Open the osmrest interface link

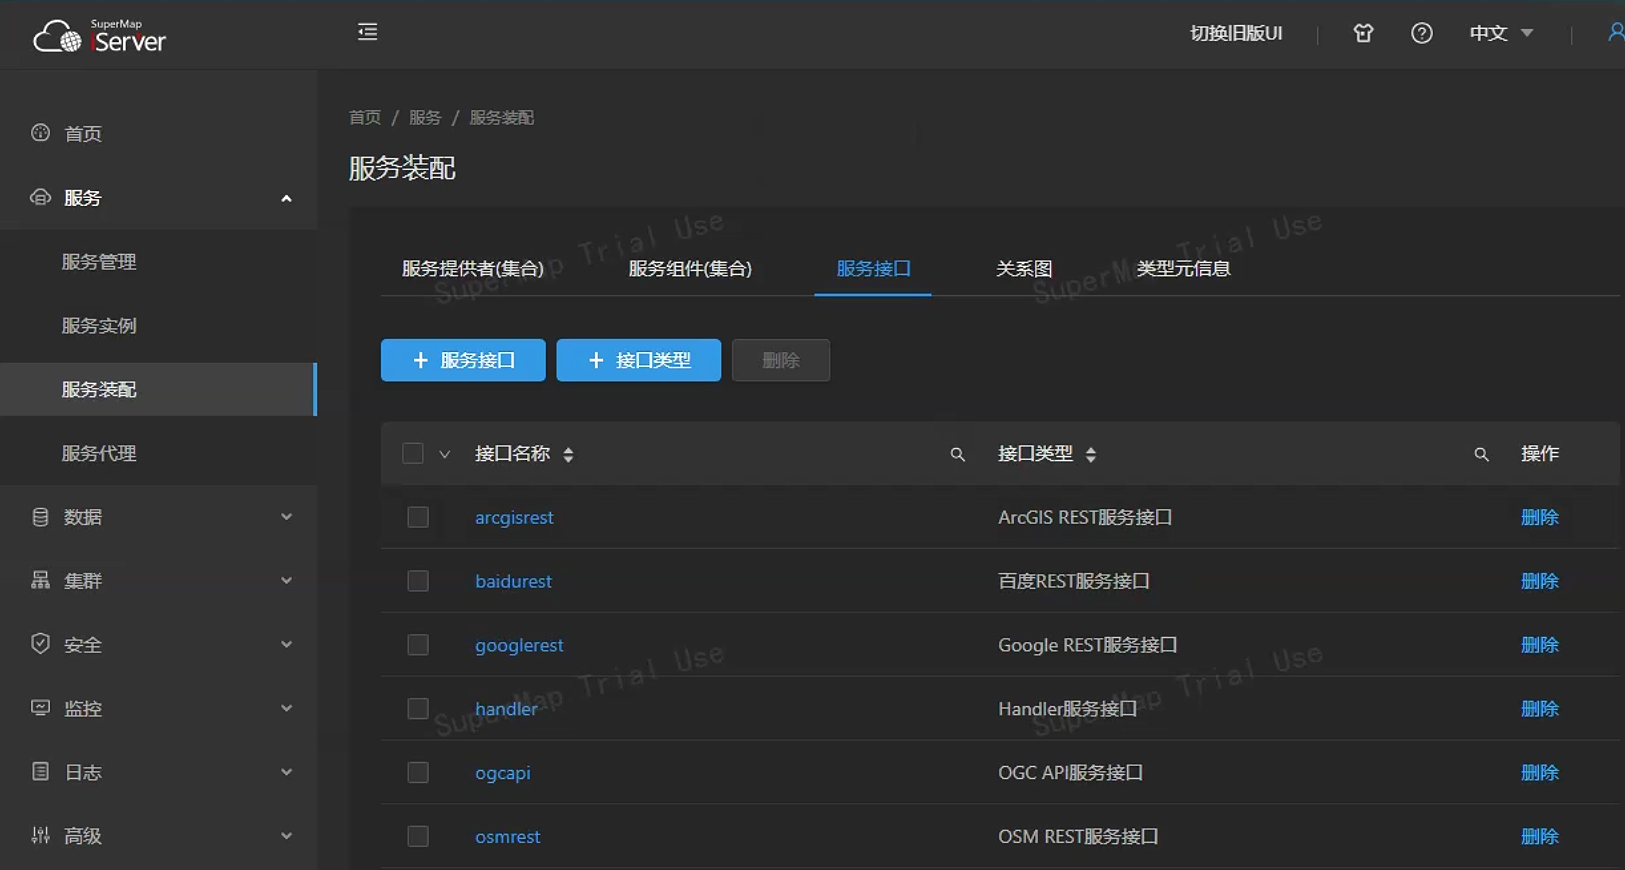tap(508, 836)
